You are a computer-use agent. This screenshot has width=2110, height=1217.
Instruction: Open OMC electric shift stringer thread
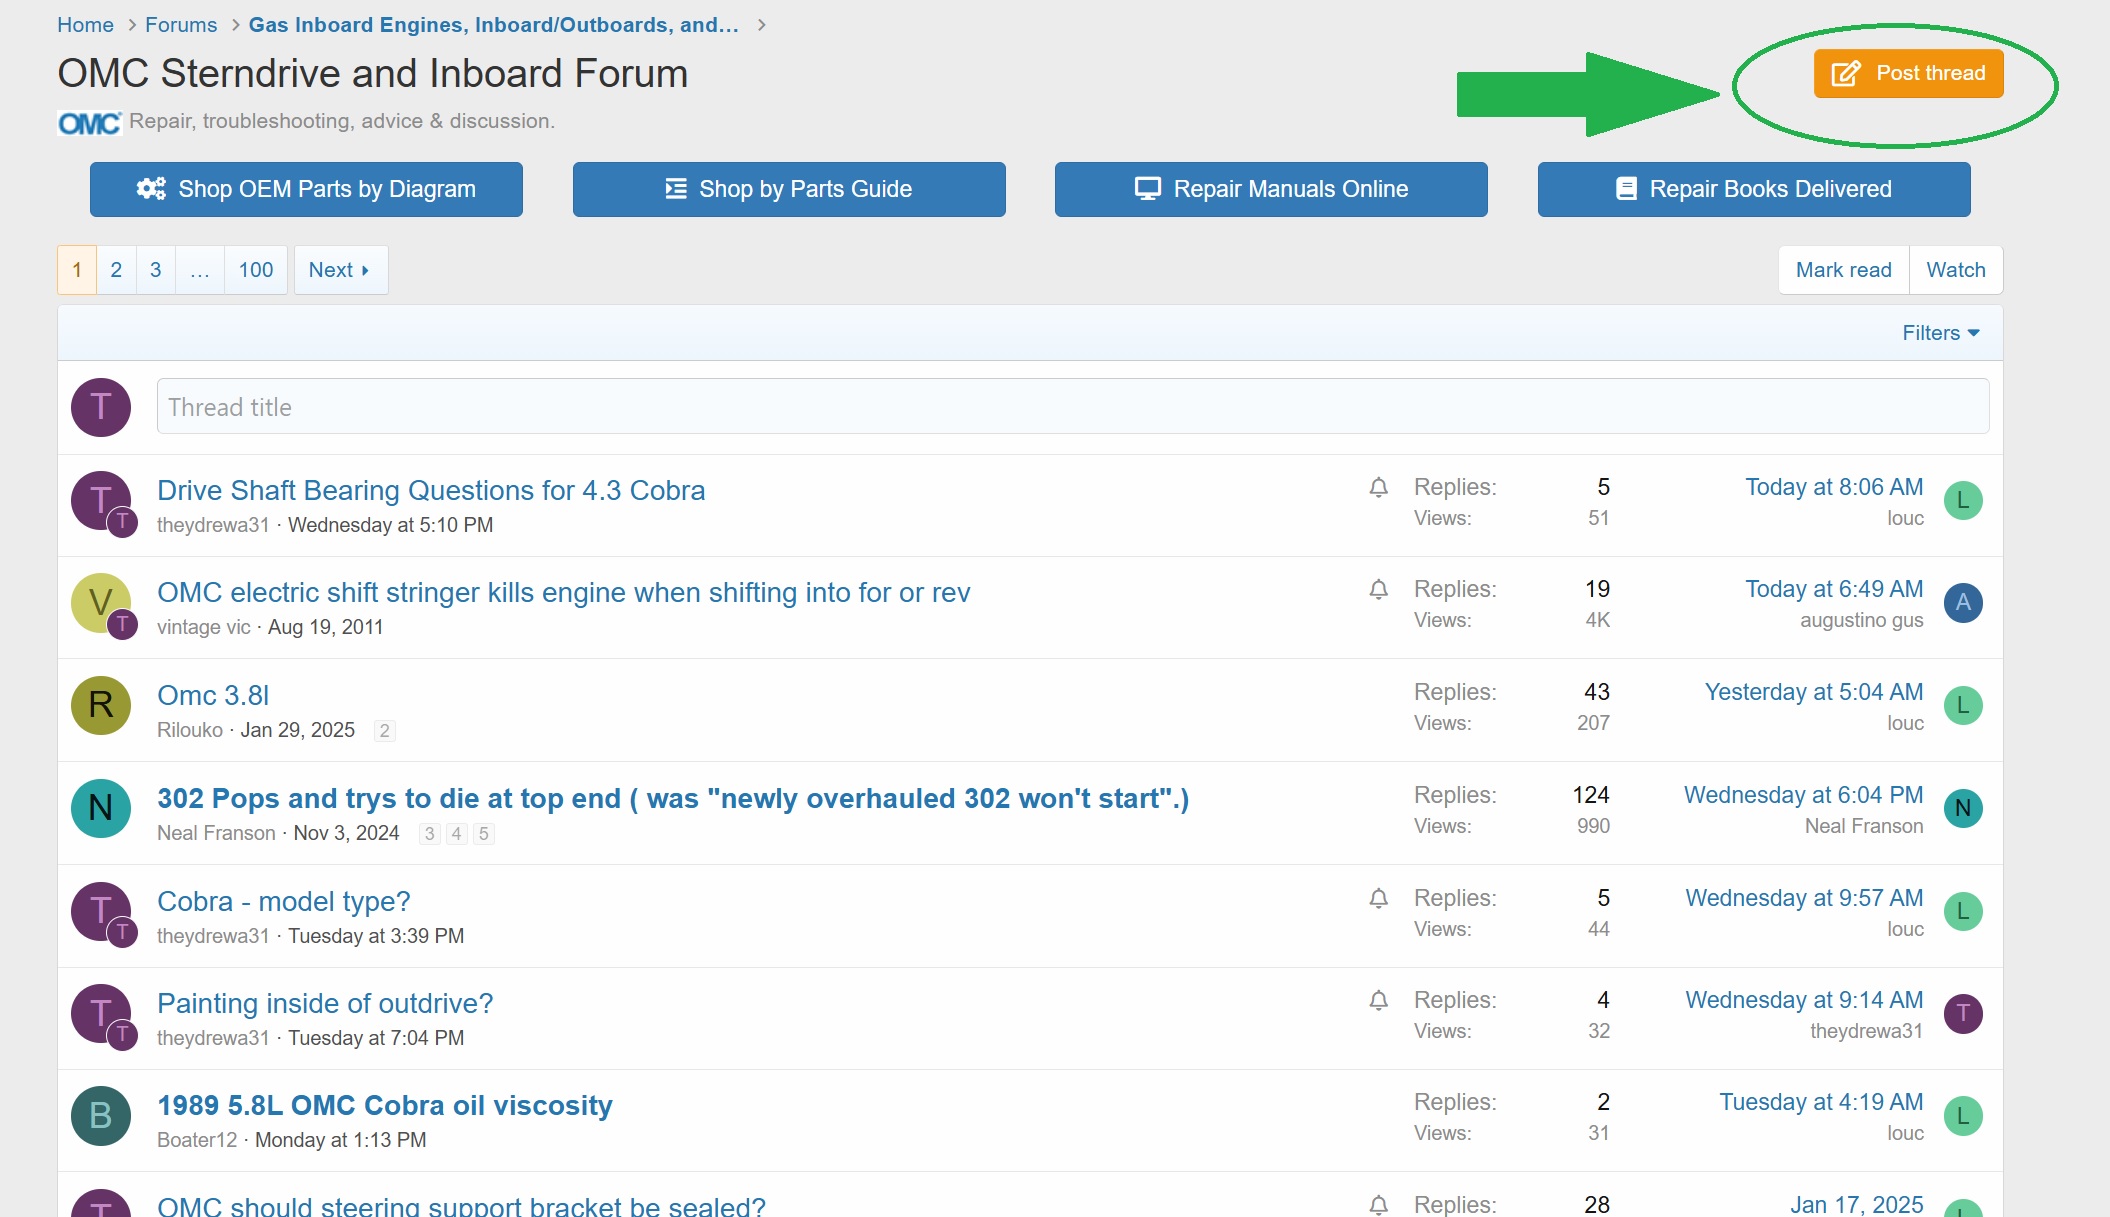tap(564, 592)
